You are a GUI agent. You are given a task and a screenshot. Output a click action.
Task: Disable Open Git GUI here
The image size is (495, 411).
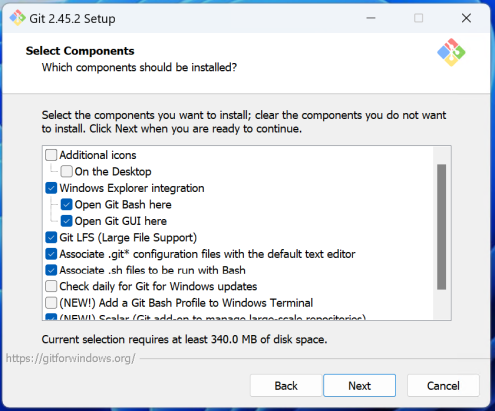tap(66, 221)
